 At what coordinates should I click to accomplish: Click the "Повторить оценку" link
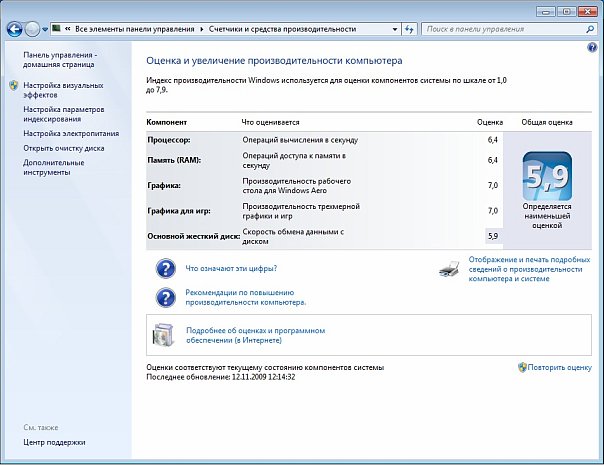(x=560, y=368)
